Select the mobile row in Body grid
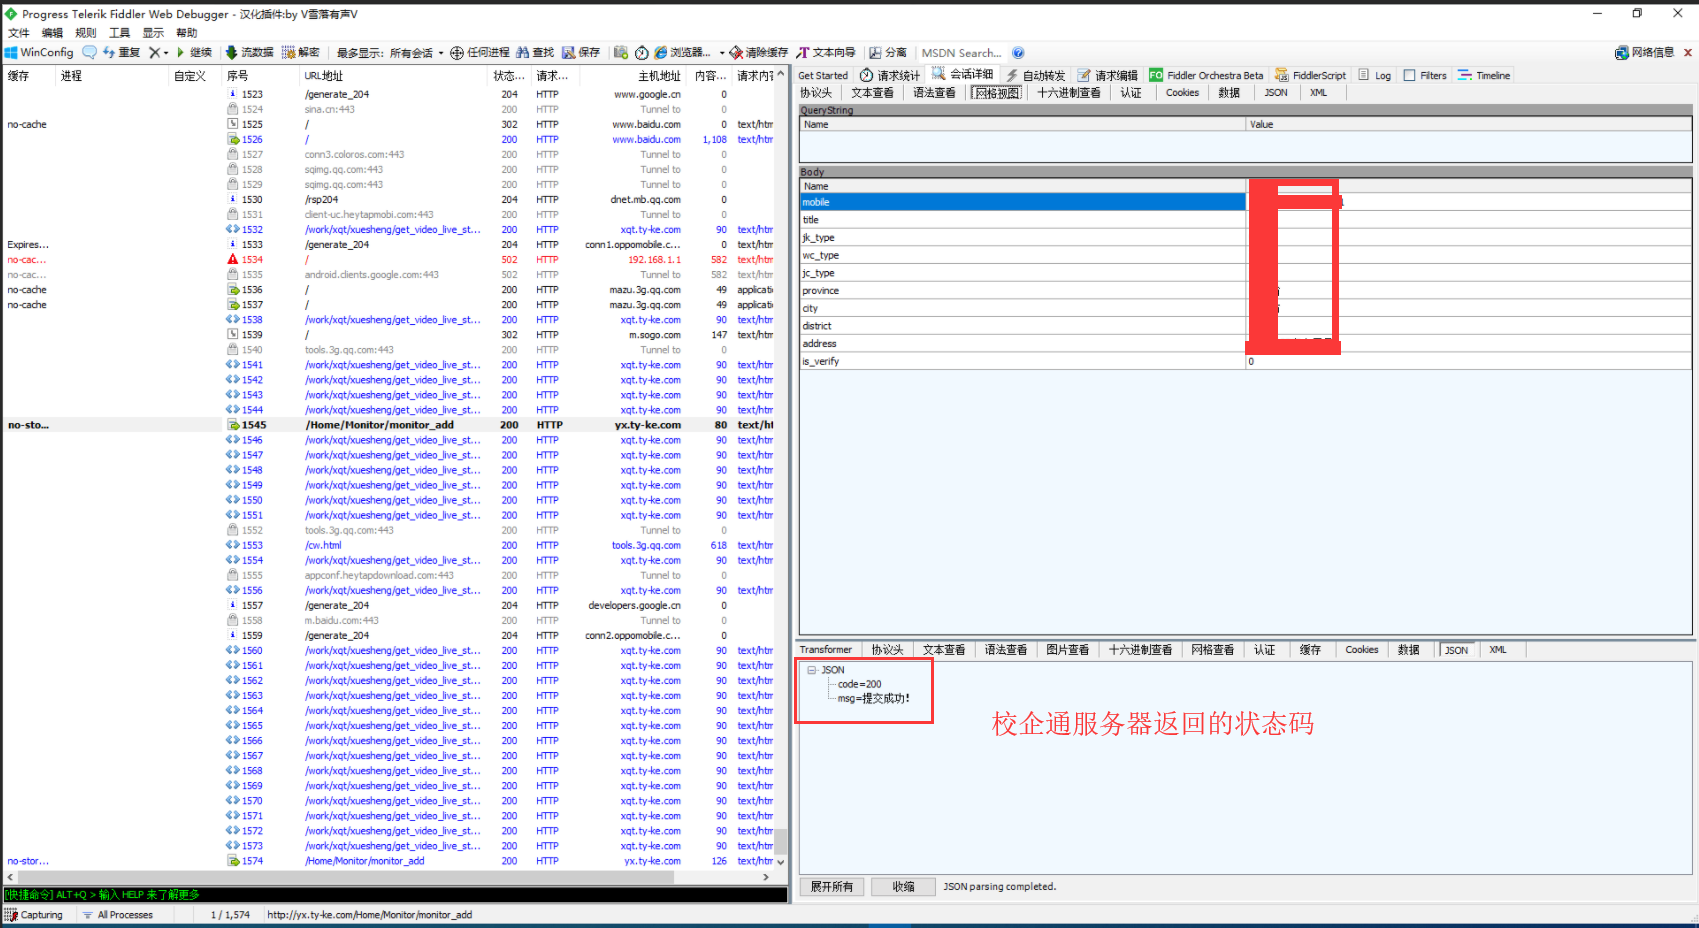Viewport: 1699px width, 928px height. 1245,202
